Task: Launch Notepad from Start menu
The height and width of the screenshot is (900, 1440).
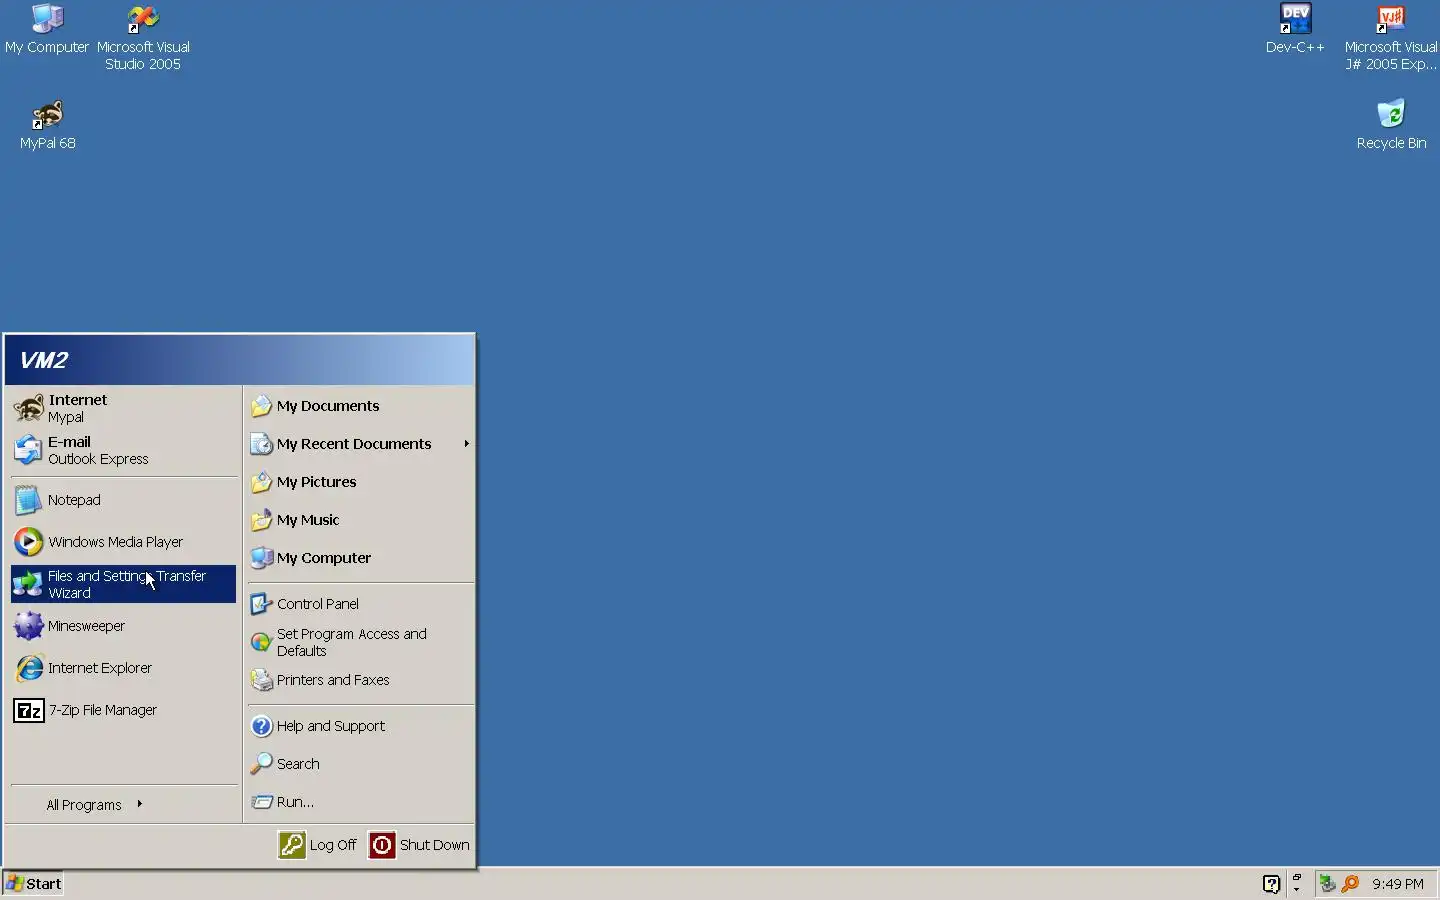Action: 124,500
